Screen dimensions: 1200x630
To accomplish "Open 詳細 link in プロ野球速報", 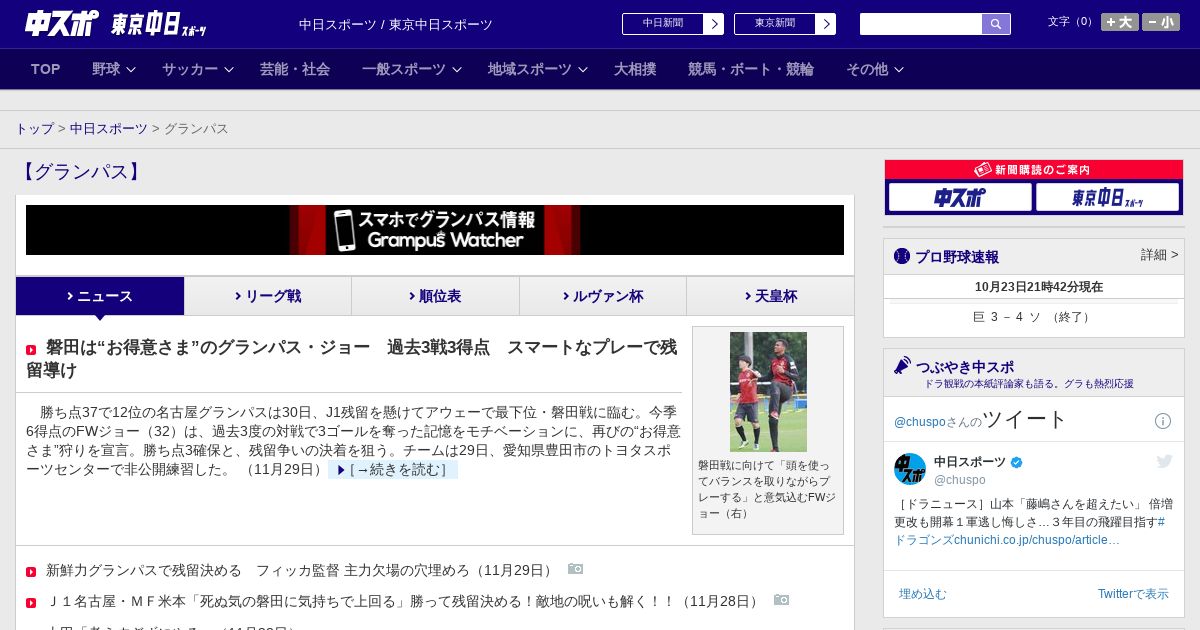I will [x=1159, y=255].
